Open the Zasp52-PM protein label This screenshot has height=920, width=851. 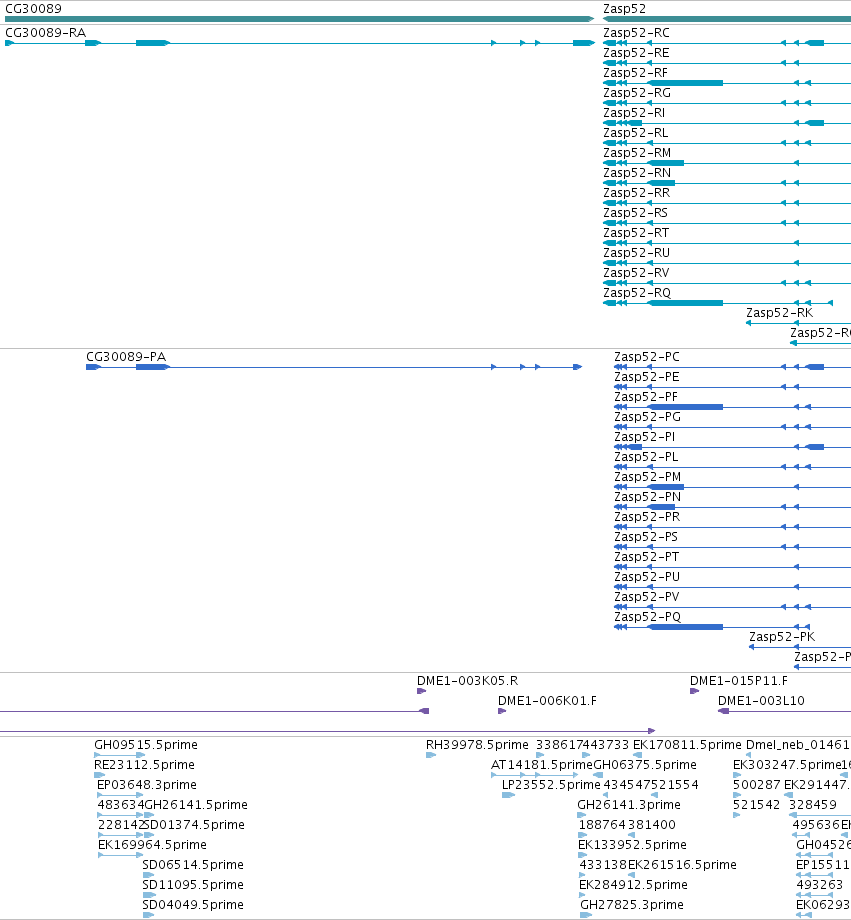[647, 476]
